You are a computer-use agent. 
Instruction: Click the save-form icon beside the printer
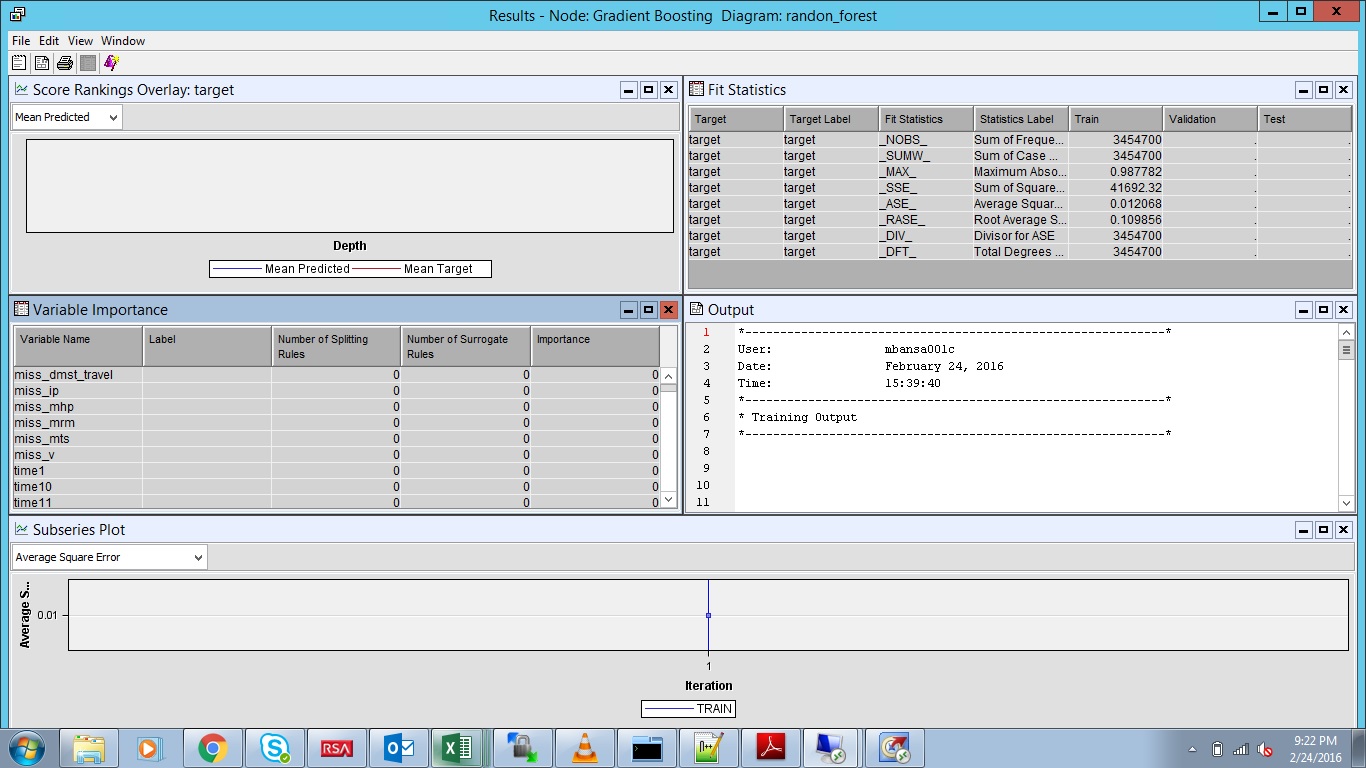[42, 63]
